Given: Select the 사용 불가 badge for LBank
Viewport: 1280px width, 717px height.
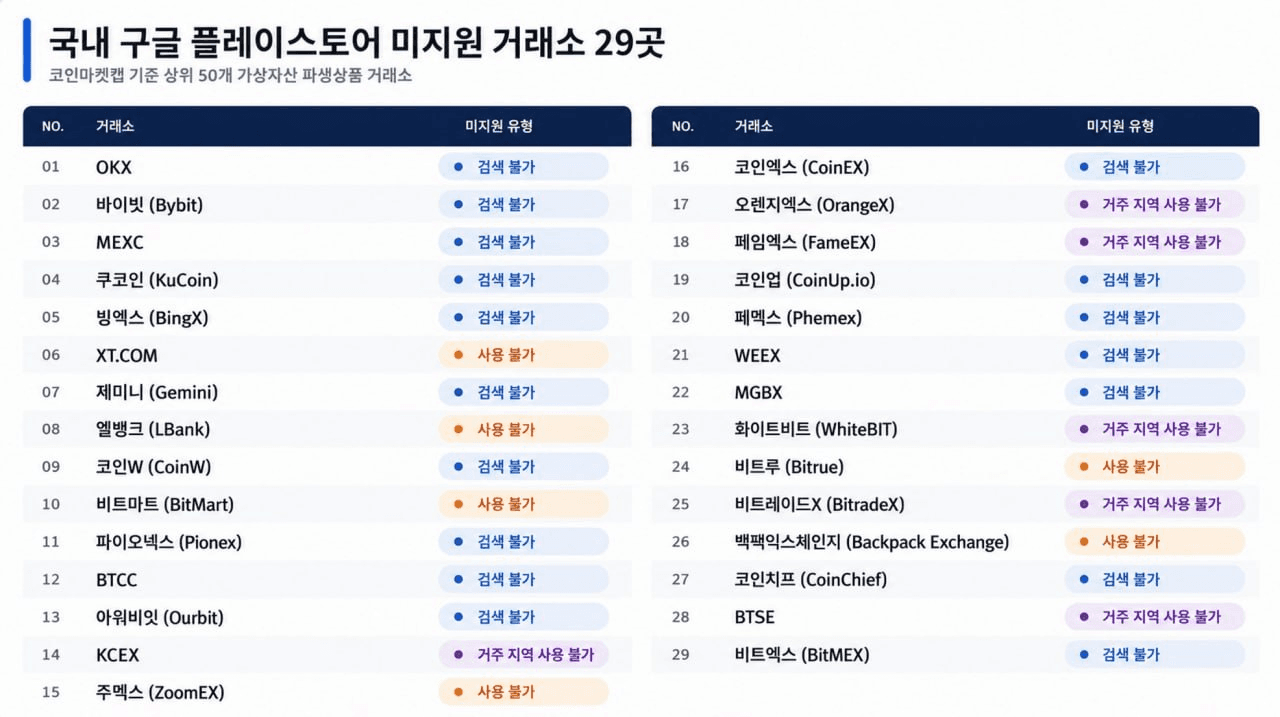Looking at the screenshot, I should pyautogui.click(x=523, y=429).
